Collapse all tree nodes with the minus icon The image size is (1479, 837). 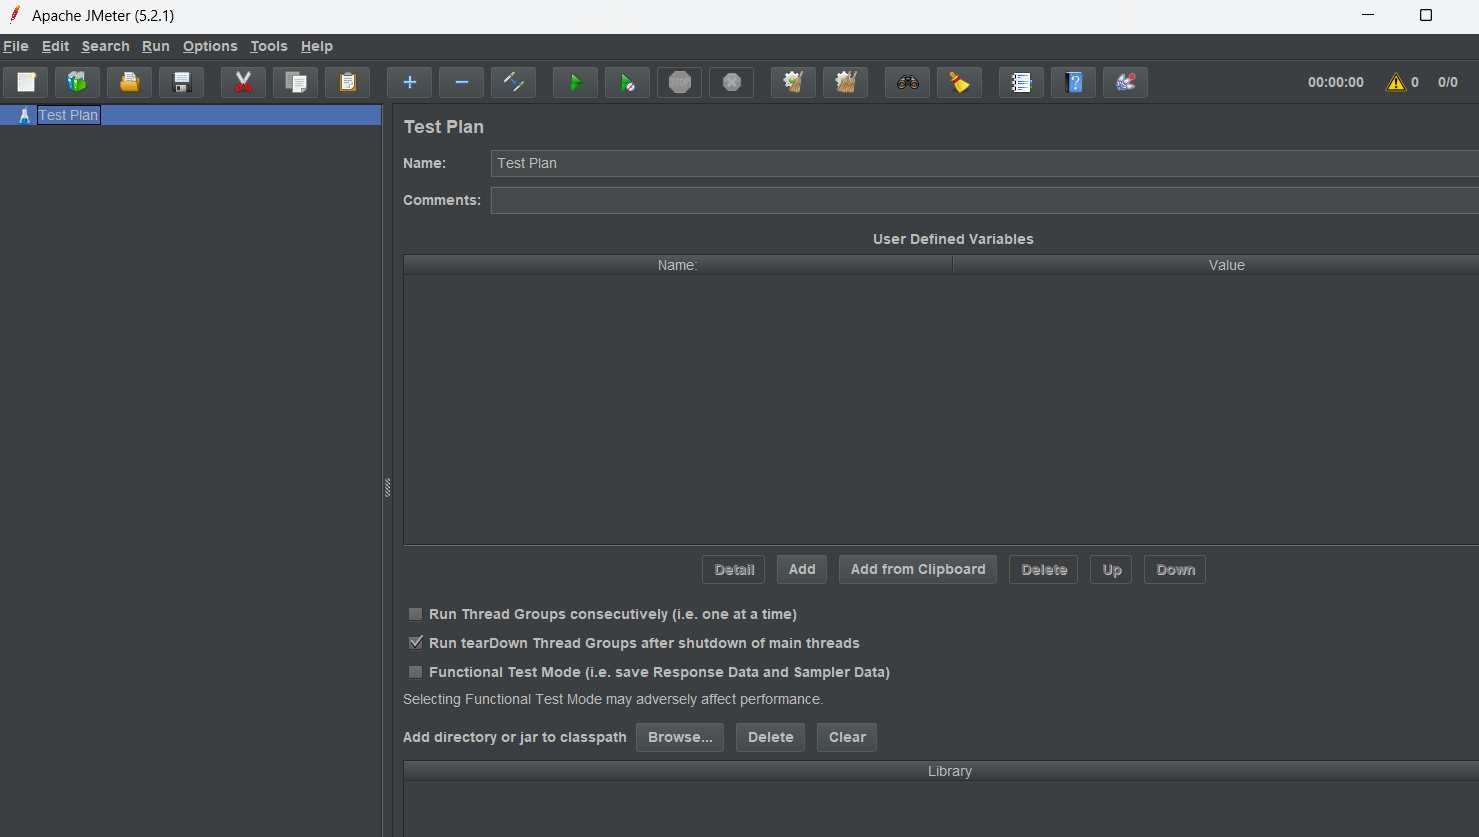461,82
